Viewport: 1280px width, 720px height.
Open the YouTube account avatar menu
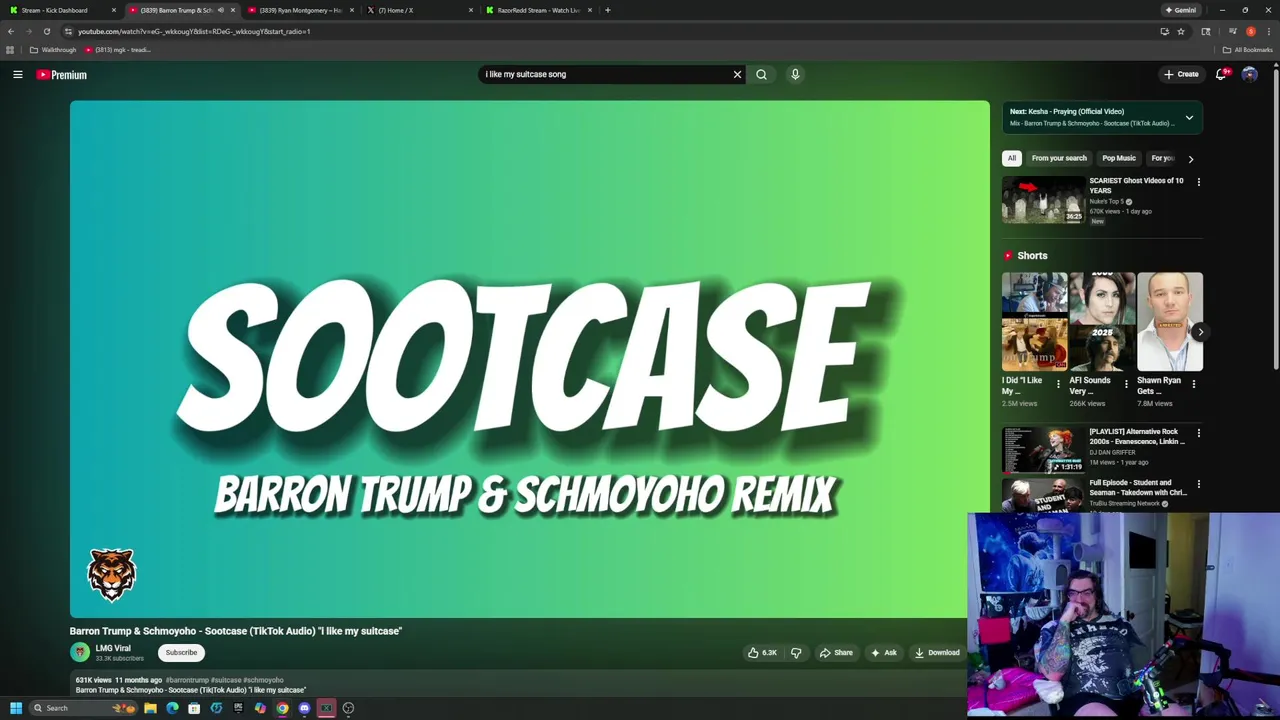pos(1249,74)
